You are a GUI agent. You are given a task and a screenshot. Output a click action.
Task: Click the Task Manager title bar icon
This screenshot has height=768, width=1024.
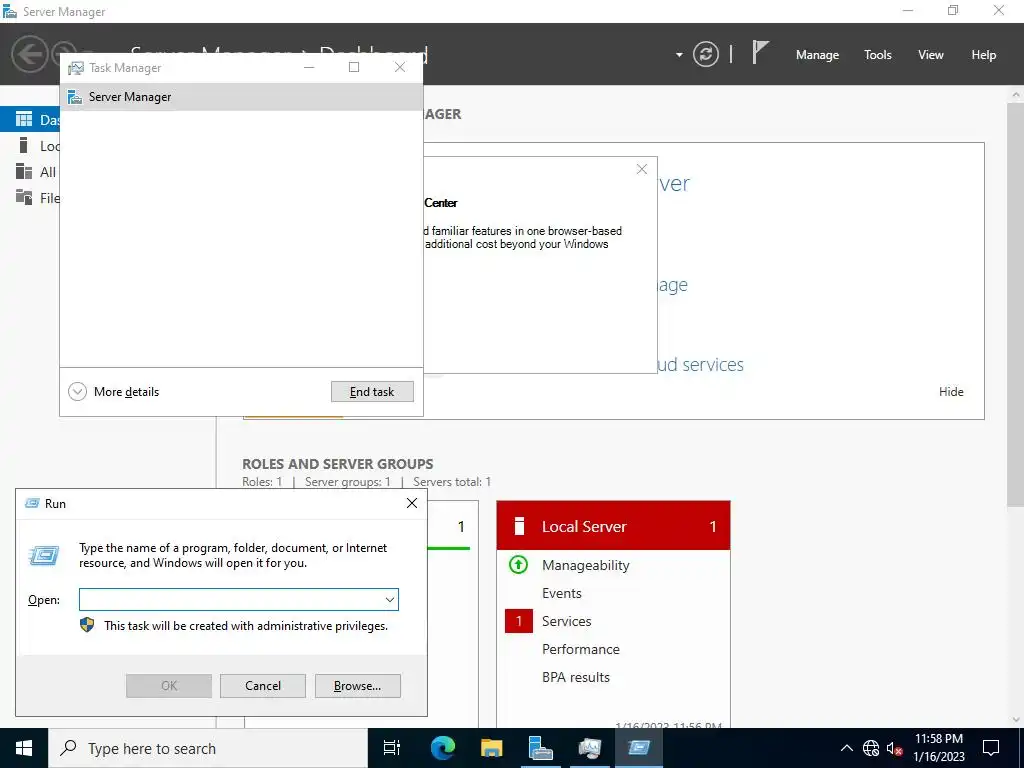76,68
